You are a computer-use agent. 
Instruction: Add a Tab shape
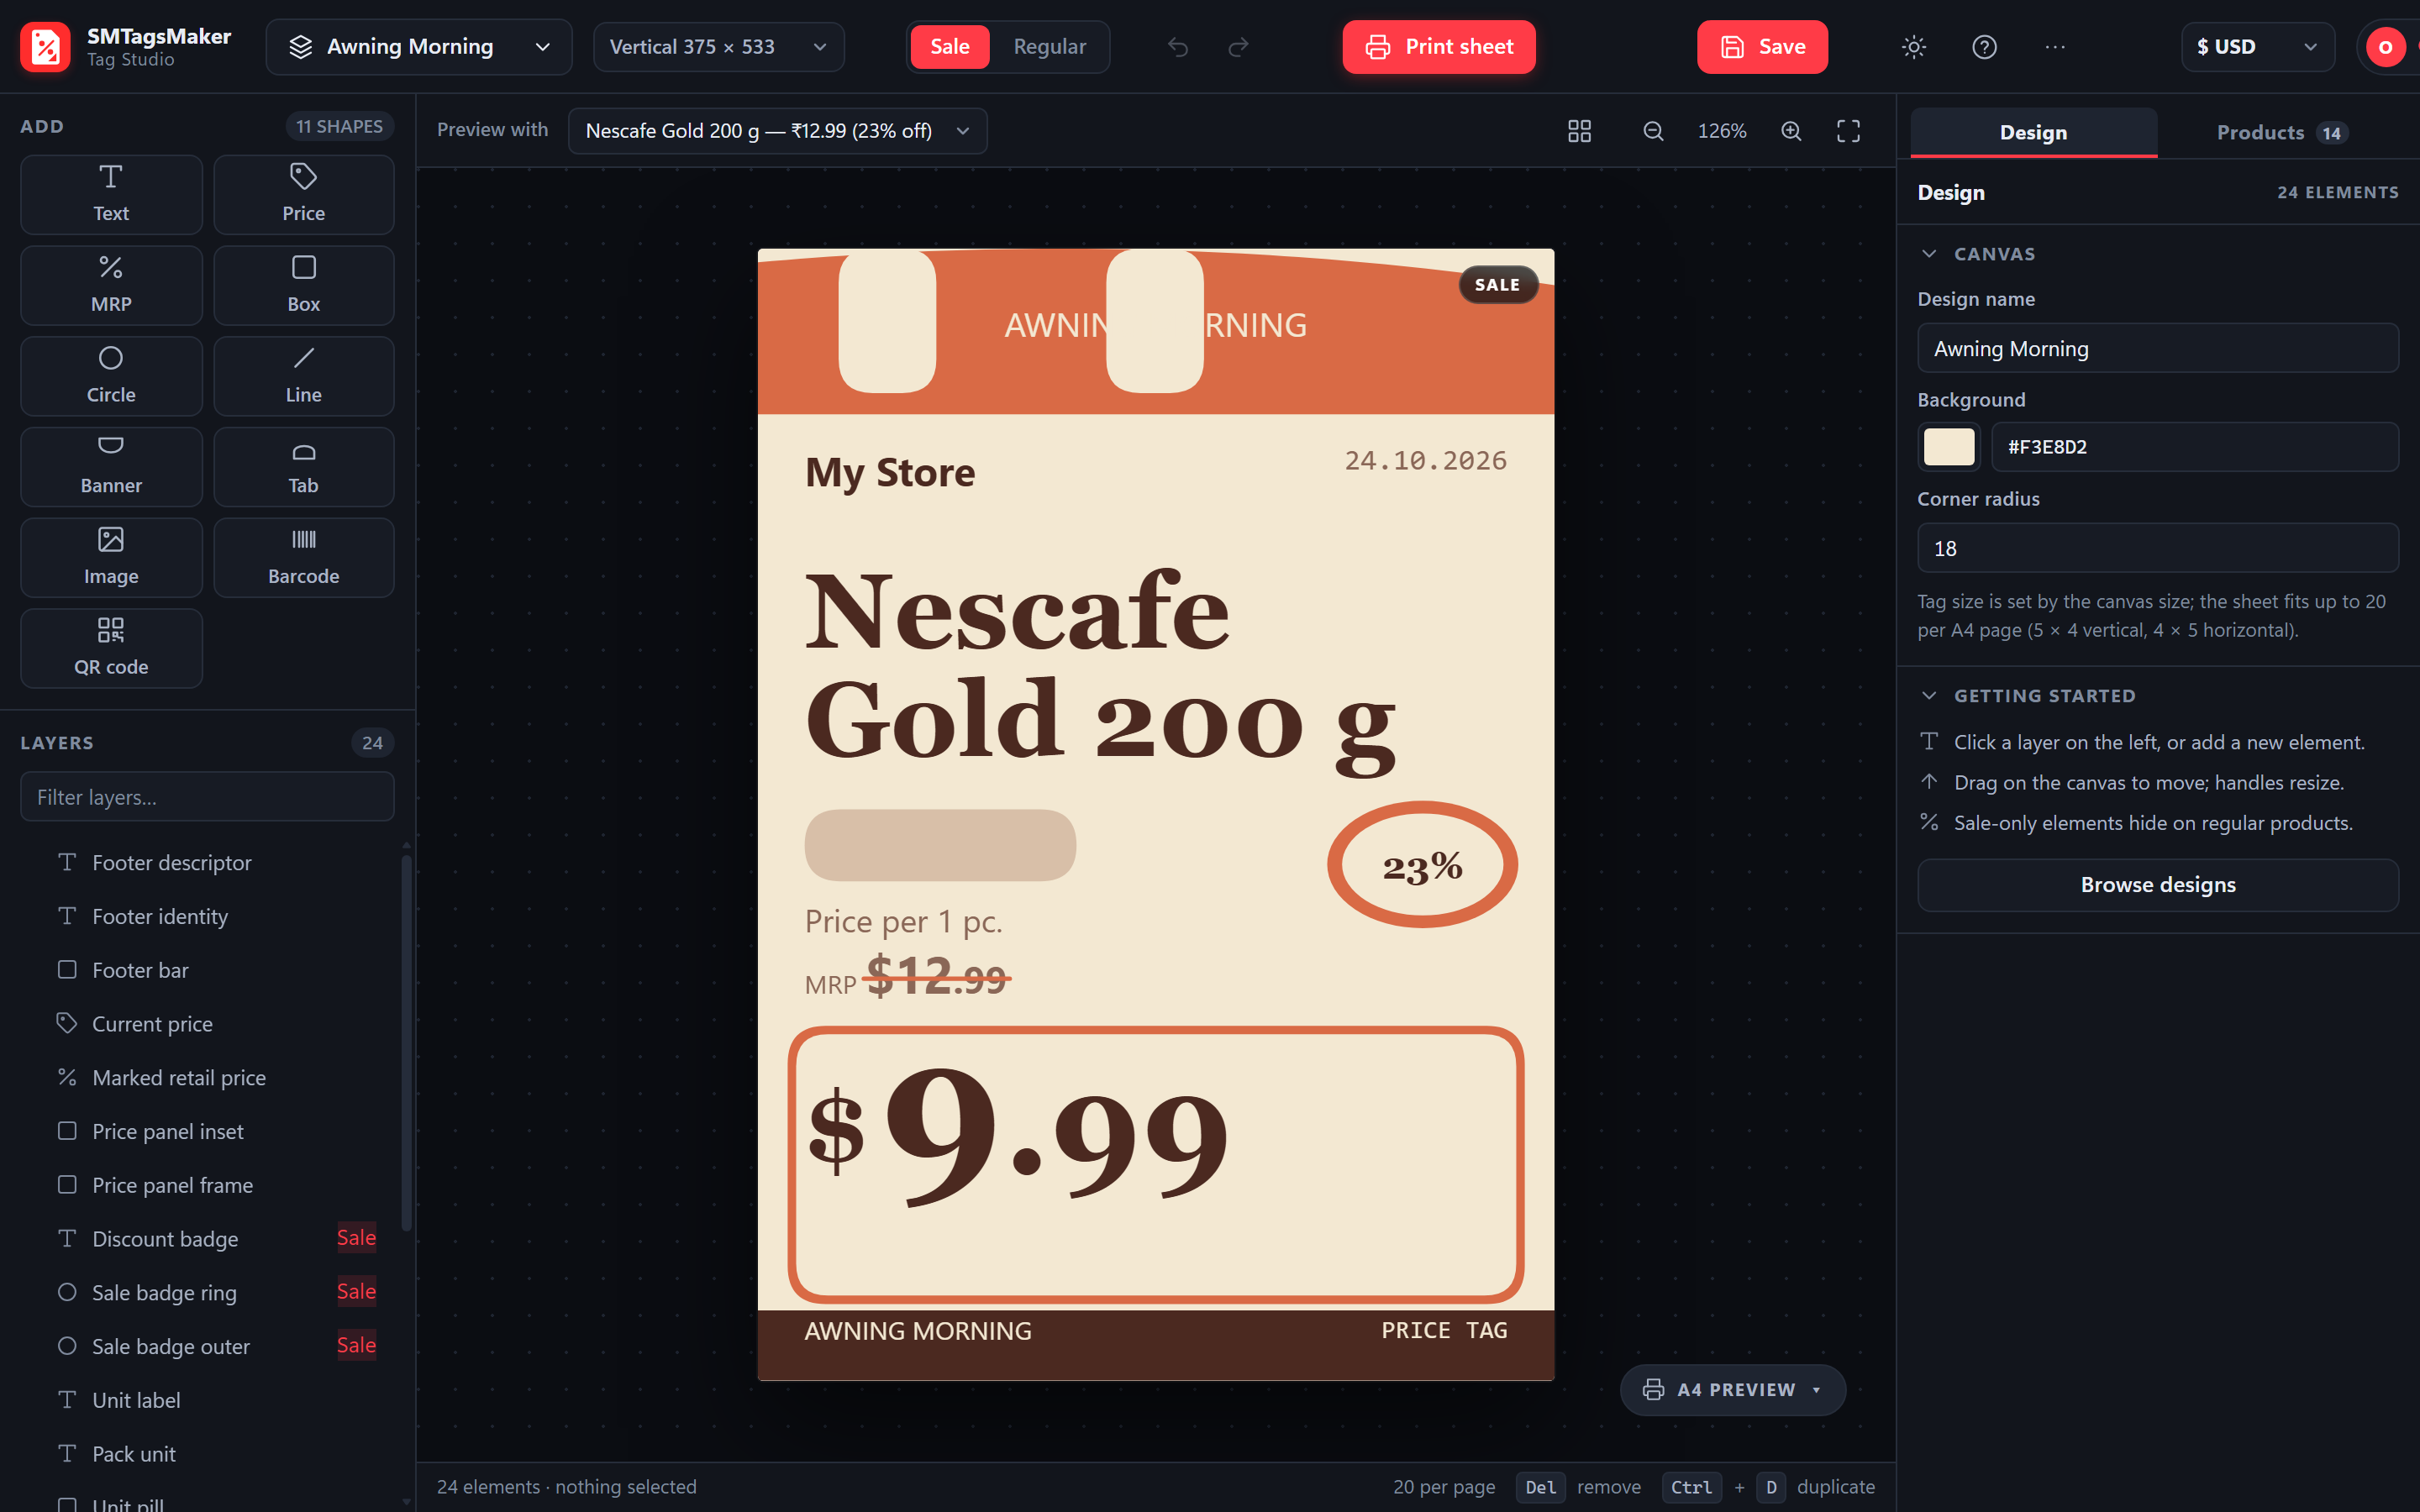[x=303, y=466]
